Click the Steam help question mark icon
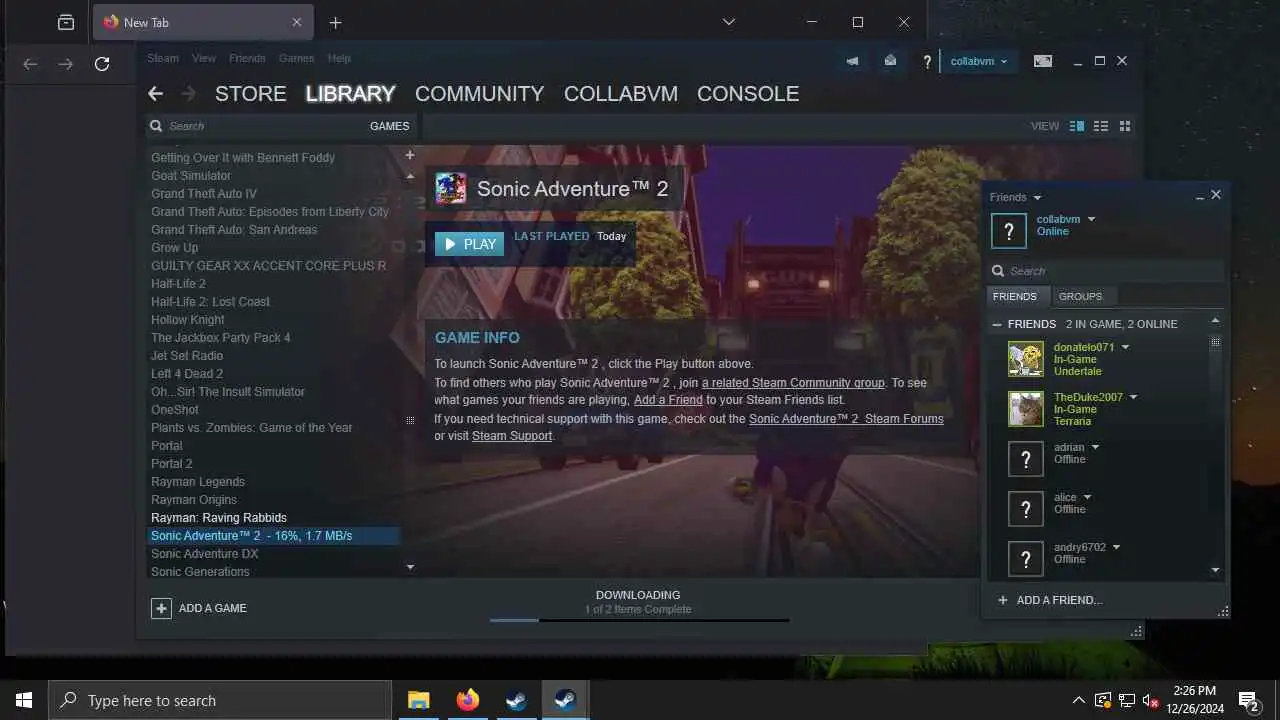Screen dimensions: 1280x720 click(x=927, y=62)
